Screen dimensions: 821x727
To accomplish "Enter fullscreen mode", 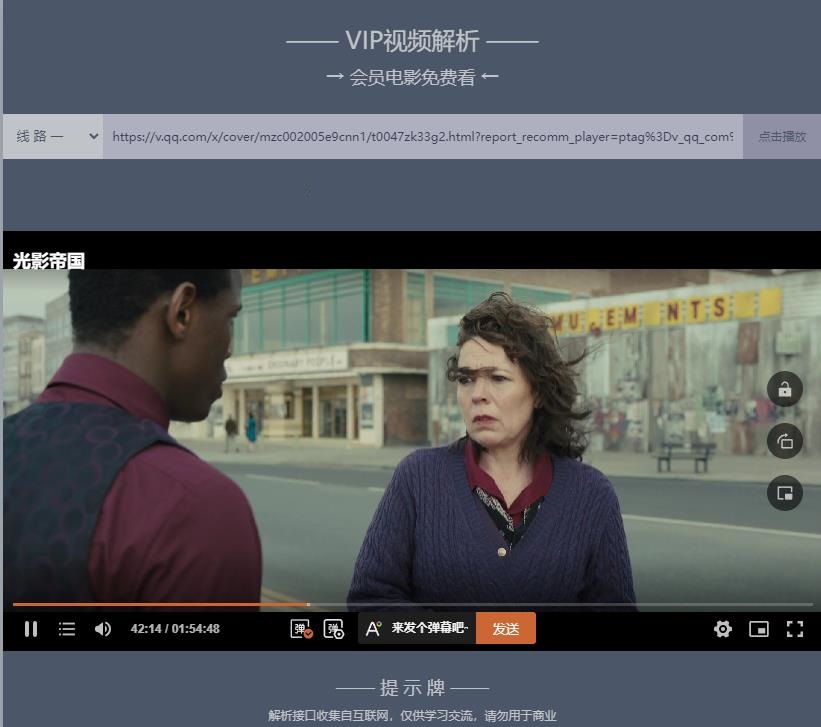I will tap(795, 629).
